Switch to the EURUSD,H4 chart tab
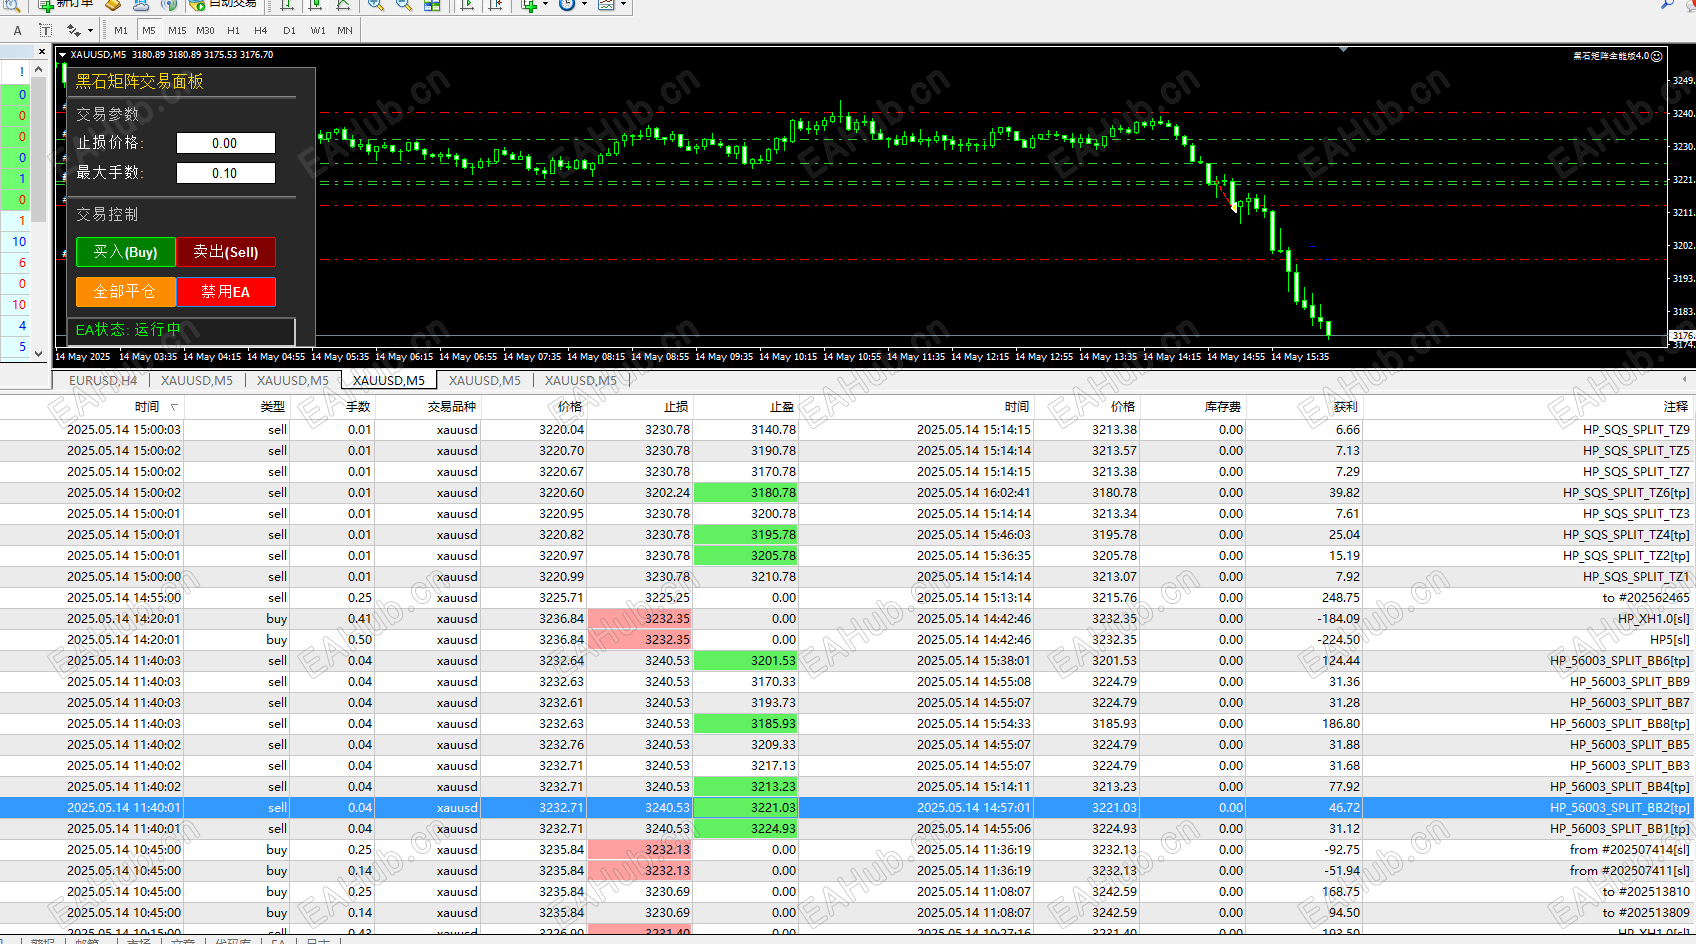This screenshot has width=1696, height=944. 103,380
